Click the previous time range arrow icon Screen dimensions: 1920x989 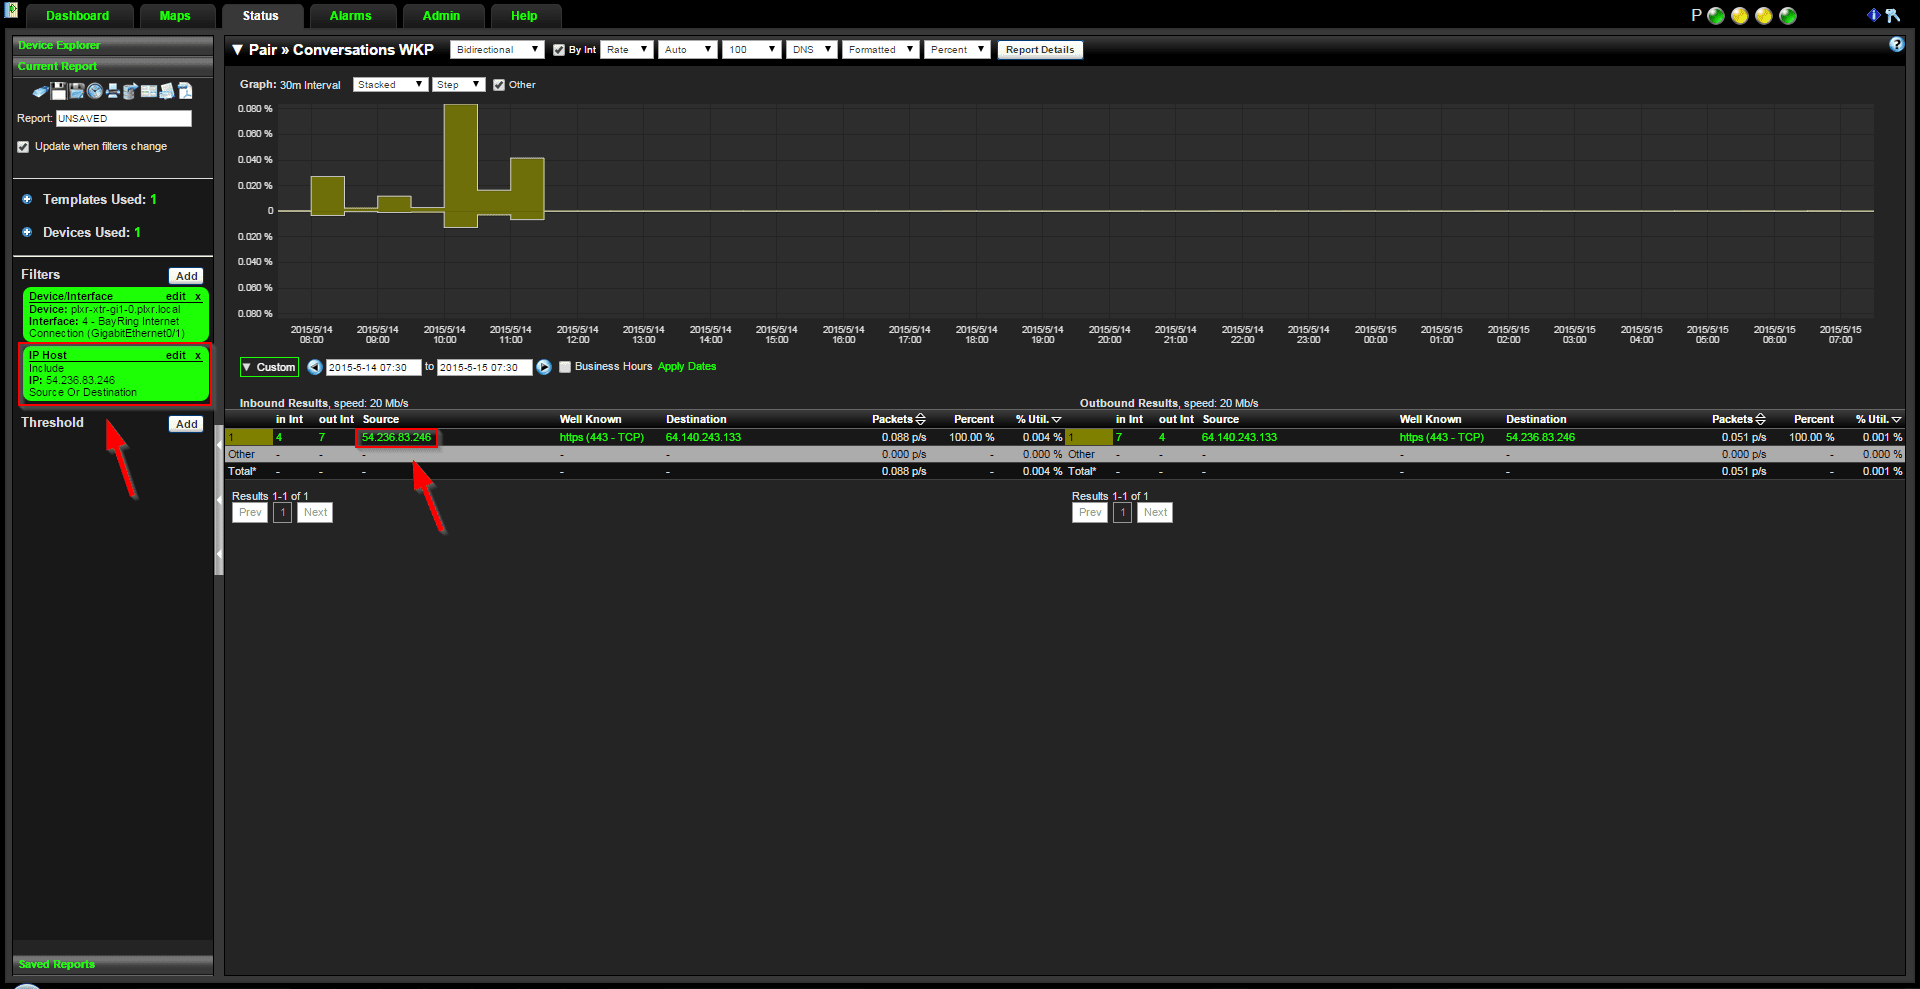315,367
